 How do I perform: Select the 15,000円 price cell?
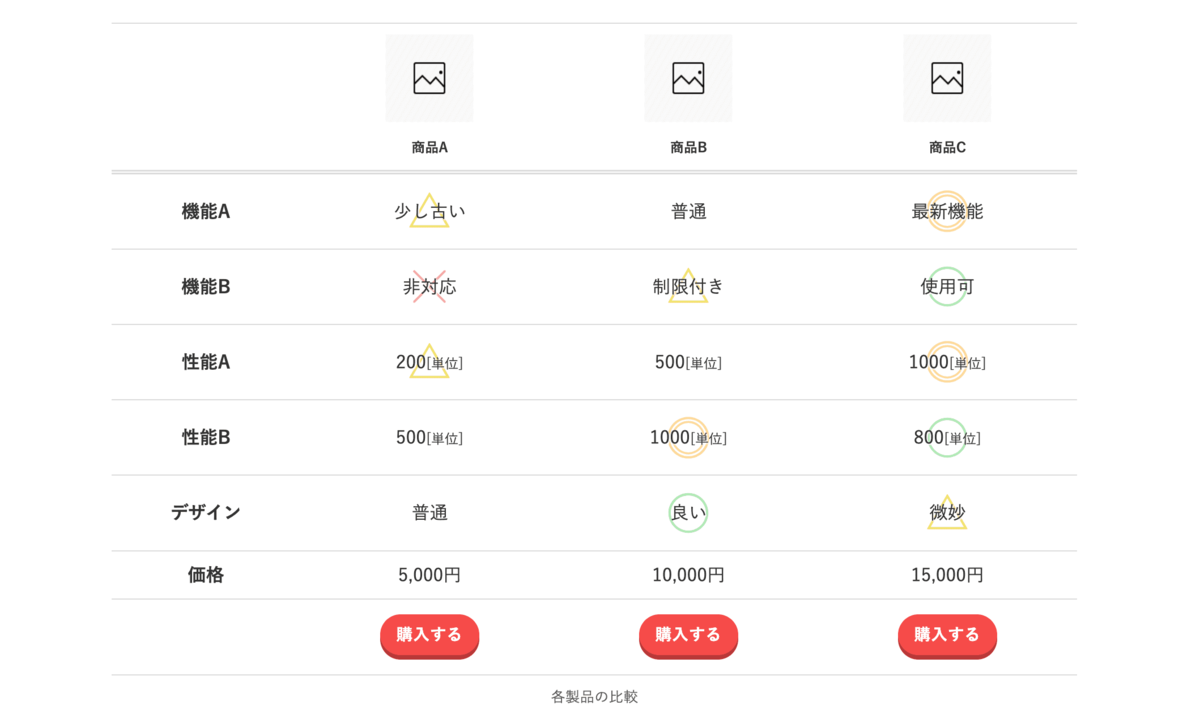coord(947,575)
